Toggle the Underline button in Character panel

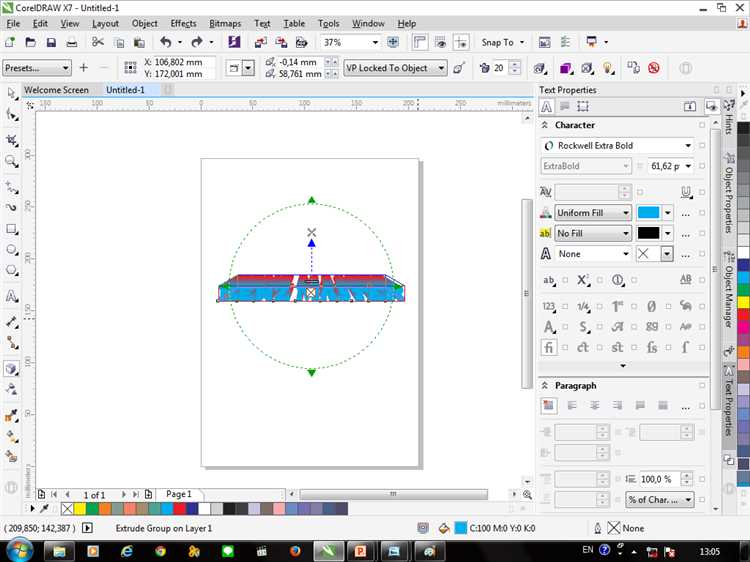pyautogui.click(x=686, y=192)
